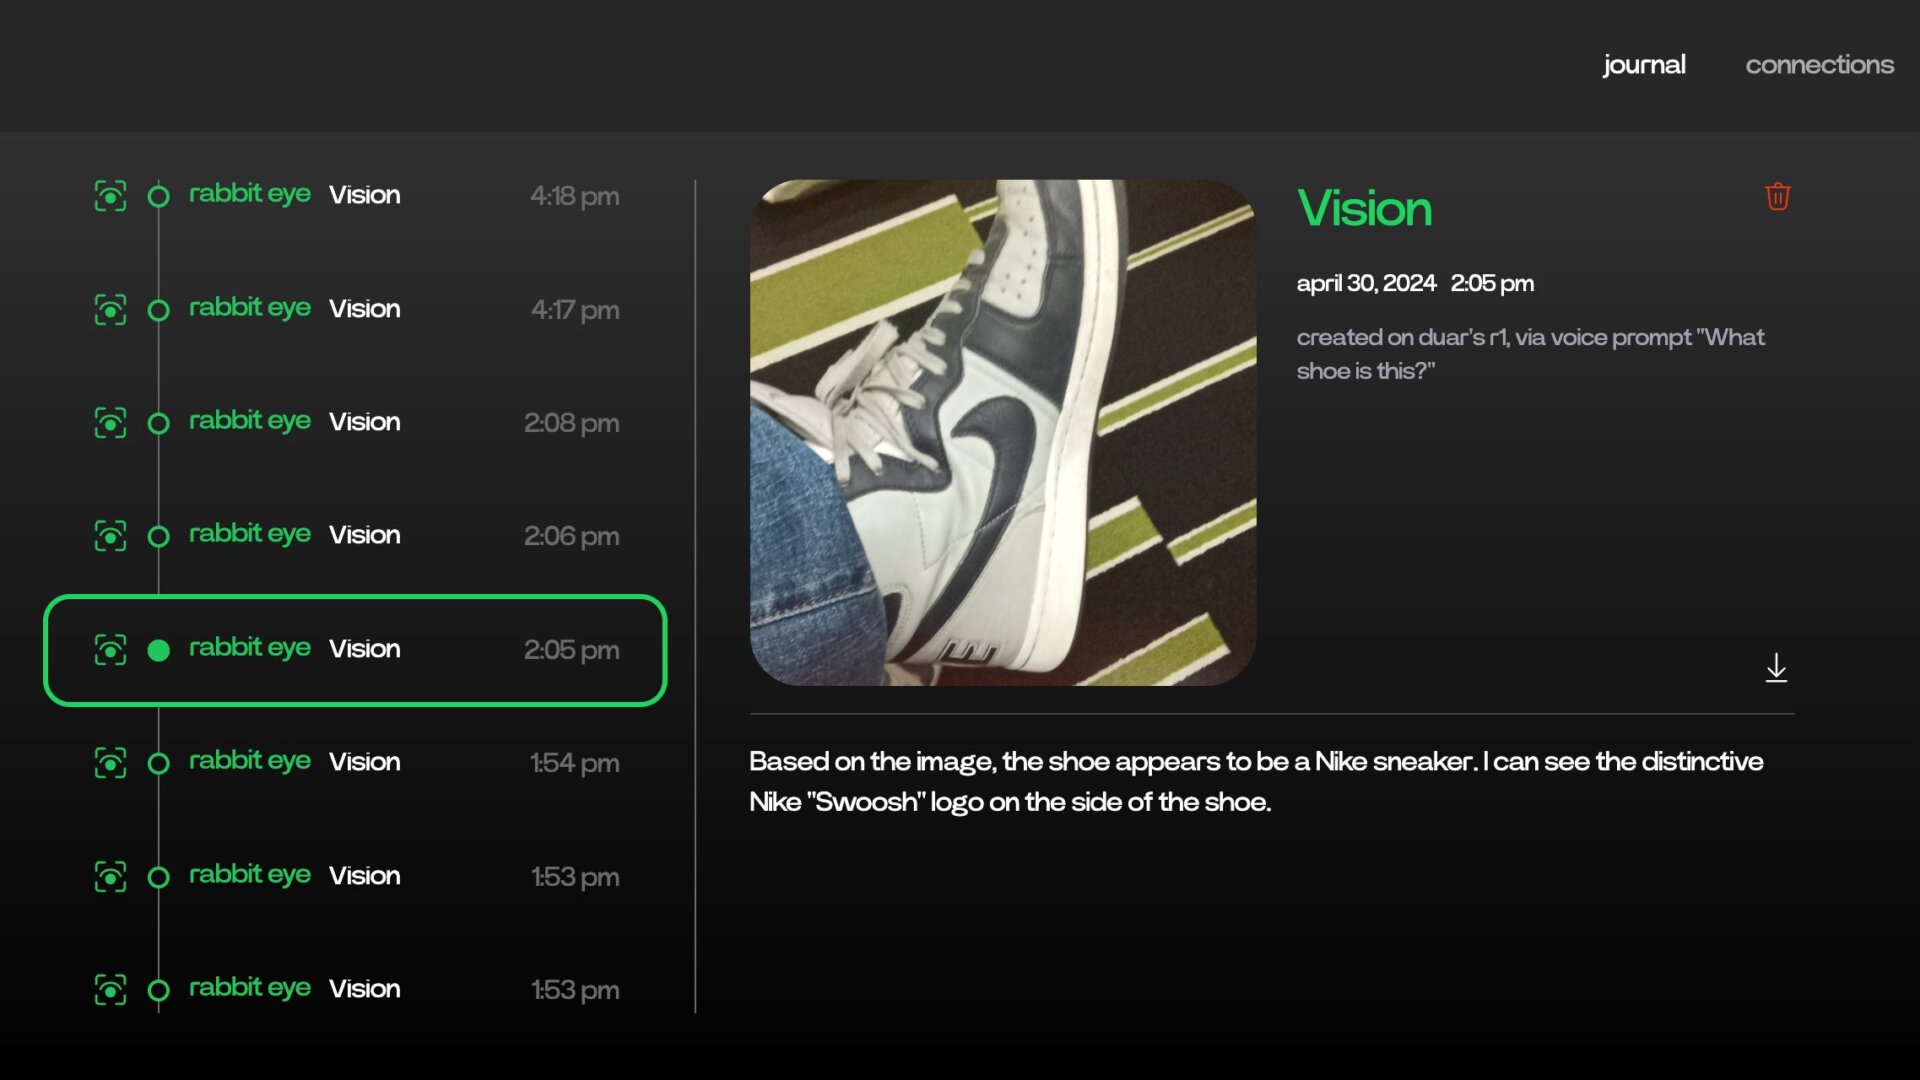
Task: Click the hollow timeline circle beside the 1:54 pm entry
Action: [159, 763]
